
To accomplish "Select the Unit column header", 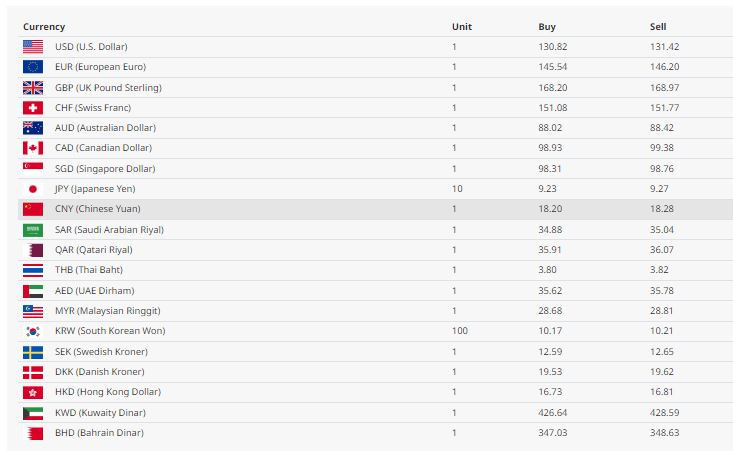I will pyautogui.click(x=462, y=27).
